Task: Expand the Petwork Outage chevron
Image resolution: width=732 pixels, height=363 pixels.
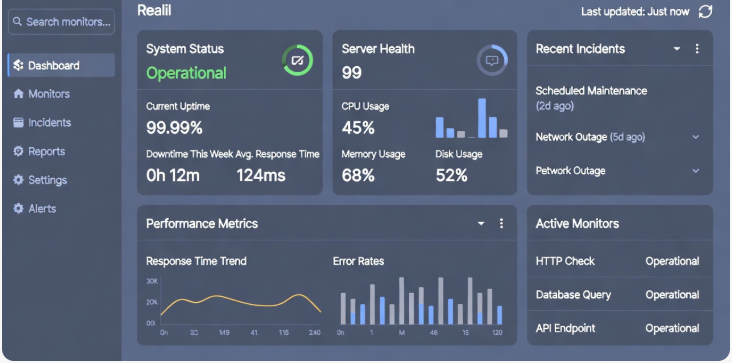Action: coord(696,171)
